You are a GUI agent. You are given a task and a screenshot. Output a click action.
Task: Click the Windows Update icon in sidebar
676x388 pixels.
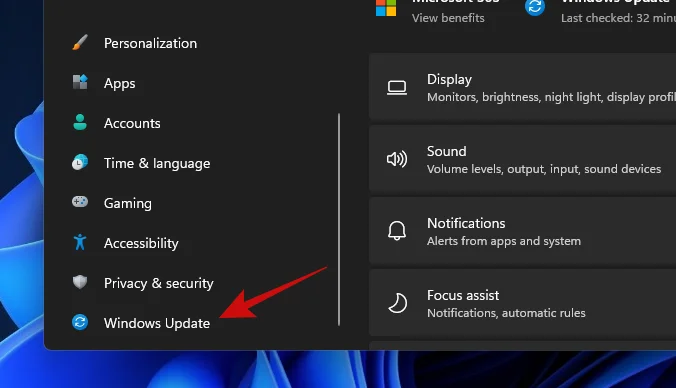tap(80, 322)
